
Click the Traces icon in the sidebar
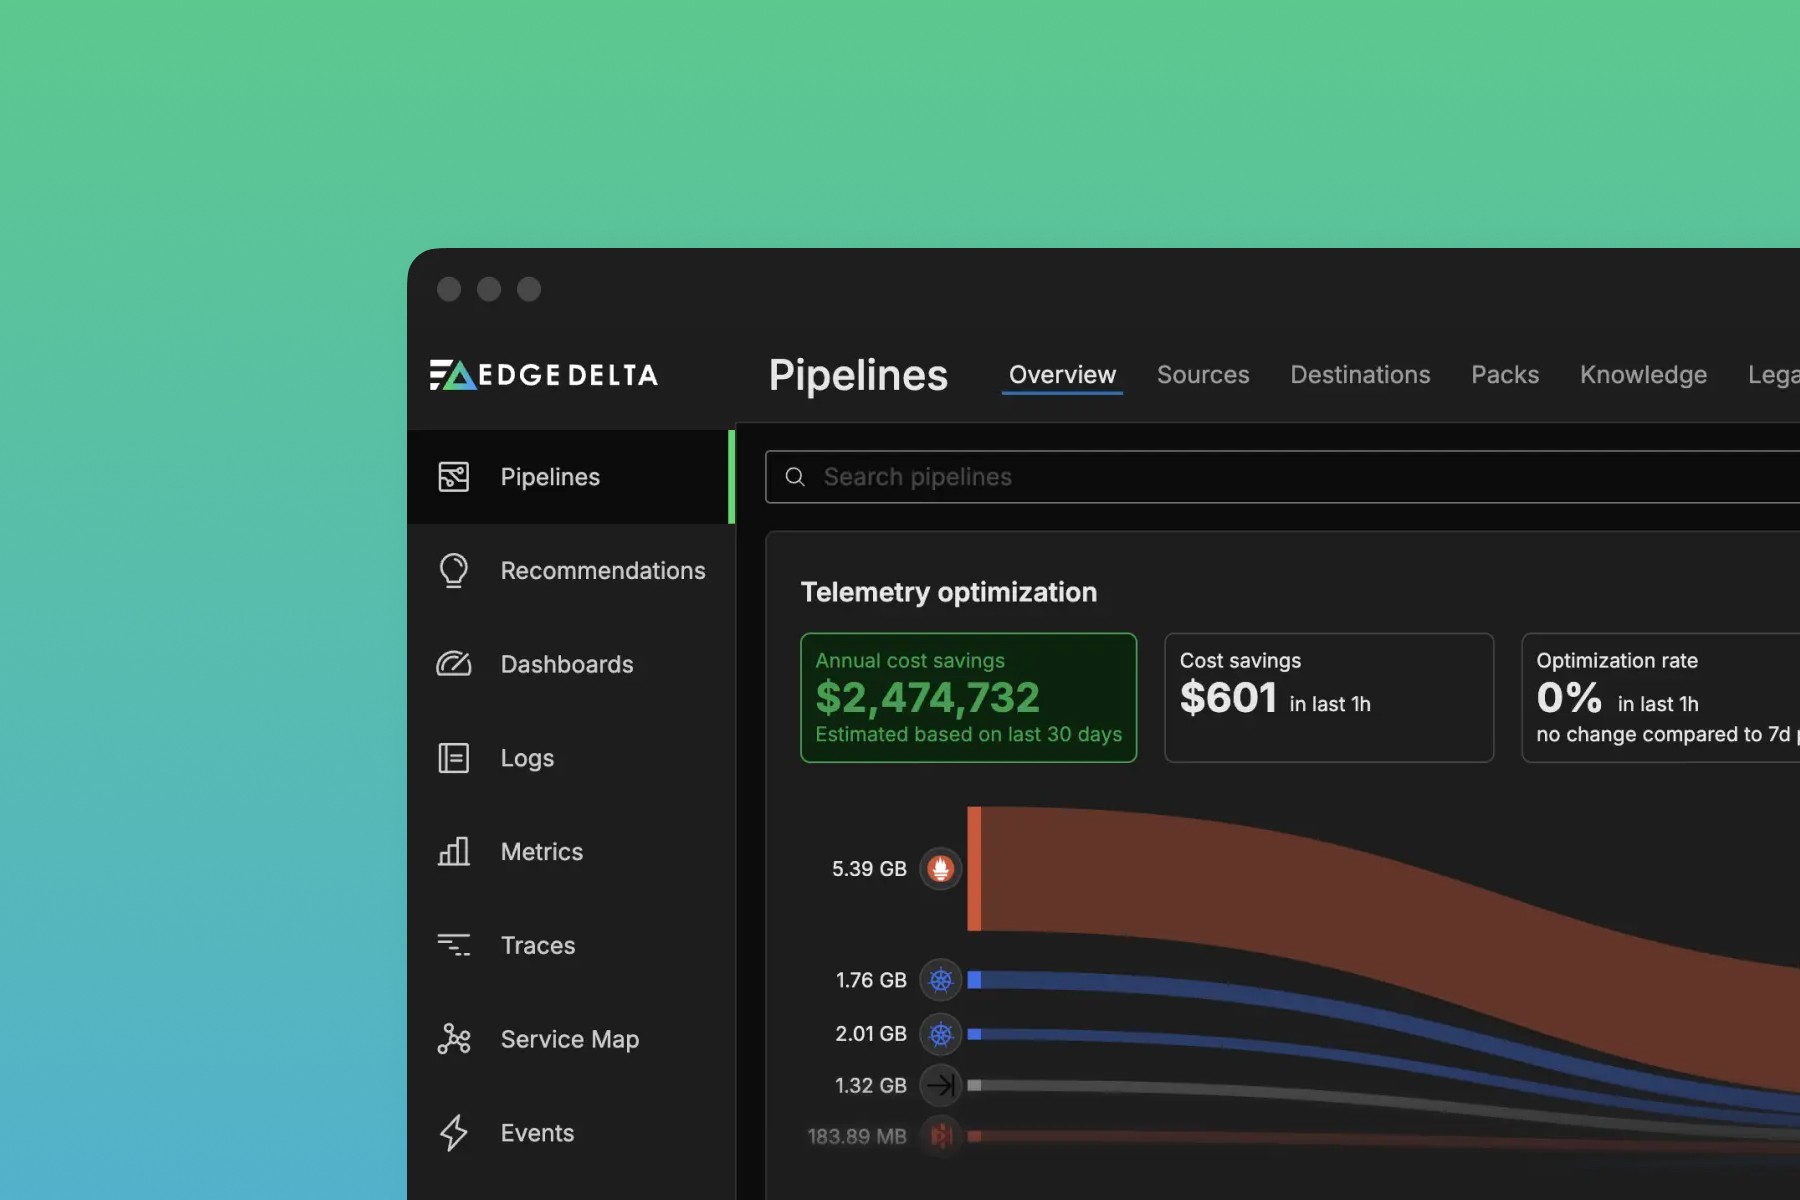(453, 945)
